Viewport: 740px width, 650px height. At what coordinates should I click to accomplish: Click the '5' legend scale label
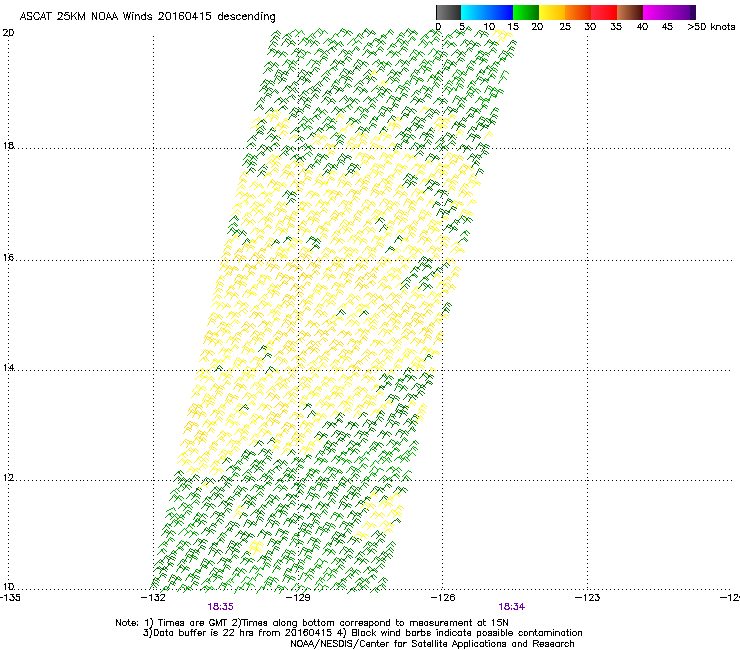pos(462,27)
